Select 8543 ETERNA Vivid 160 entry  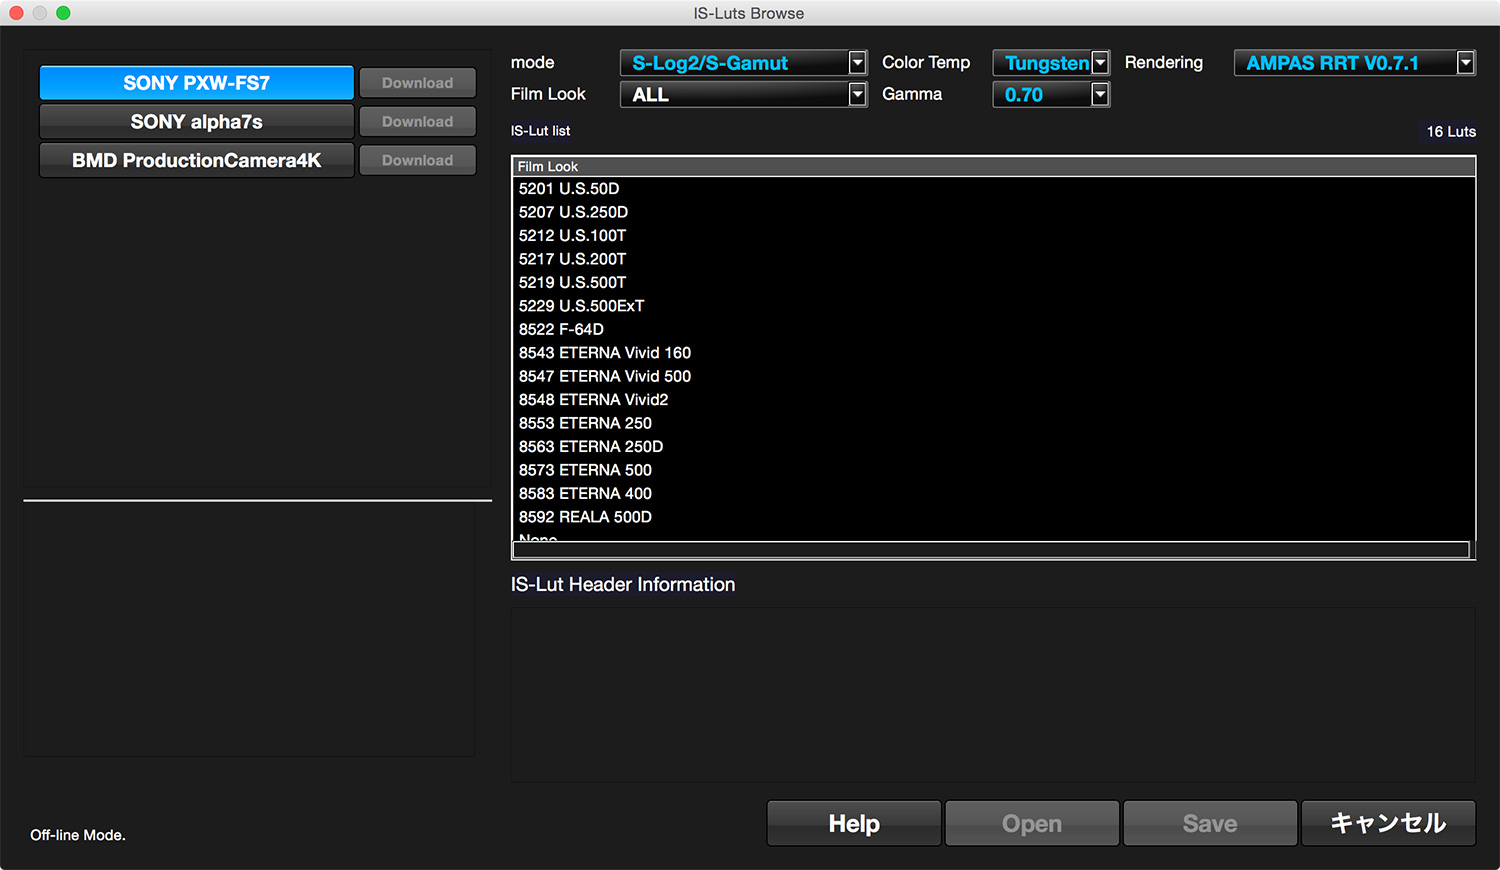pos(604,353)
